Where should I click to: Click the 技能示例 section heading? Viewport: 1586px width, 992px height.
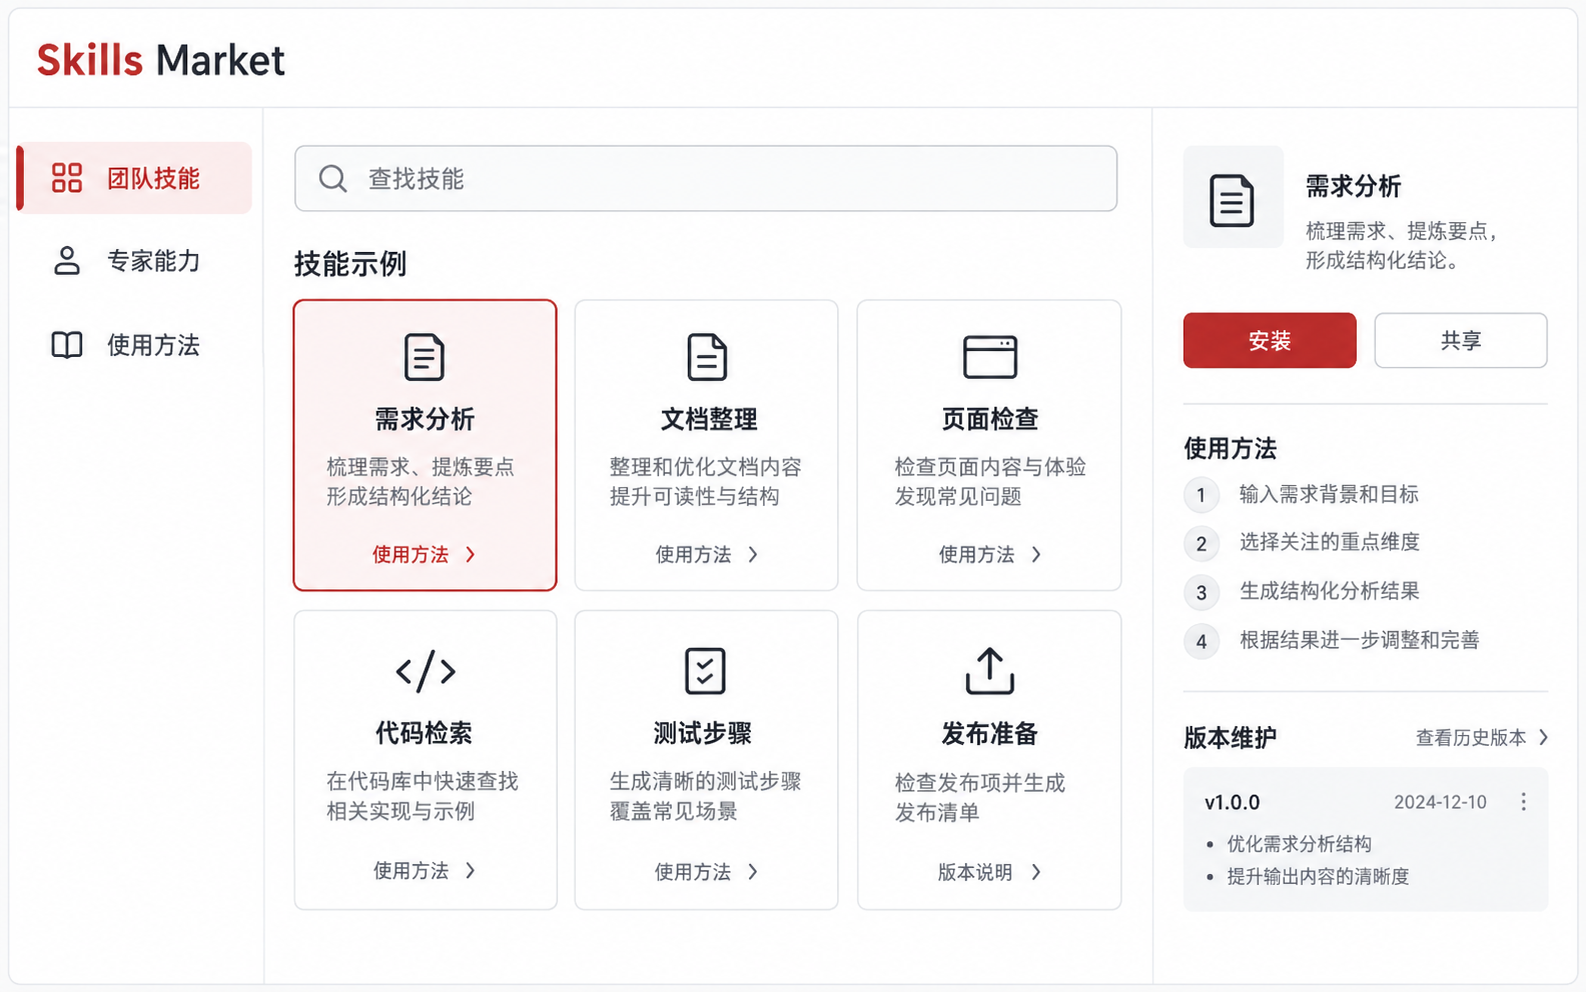(350, 265)
